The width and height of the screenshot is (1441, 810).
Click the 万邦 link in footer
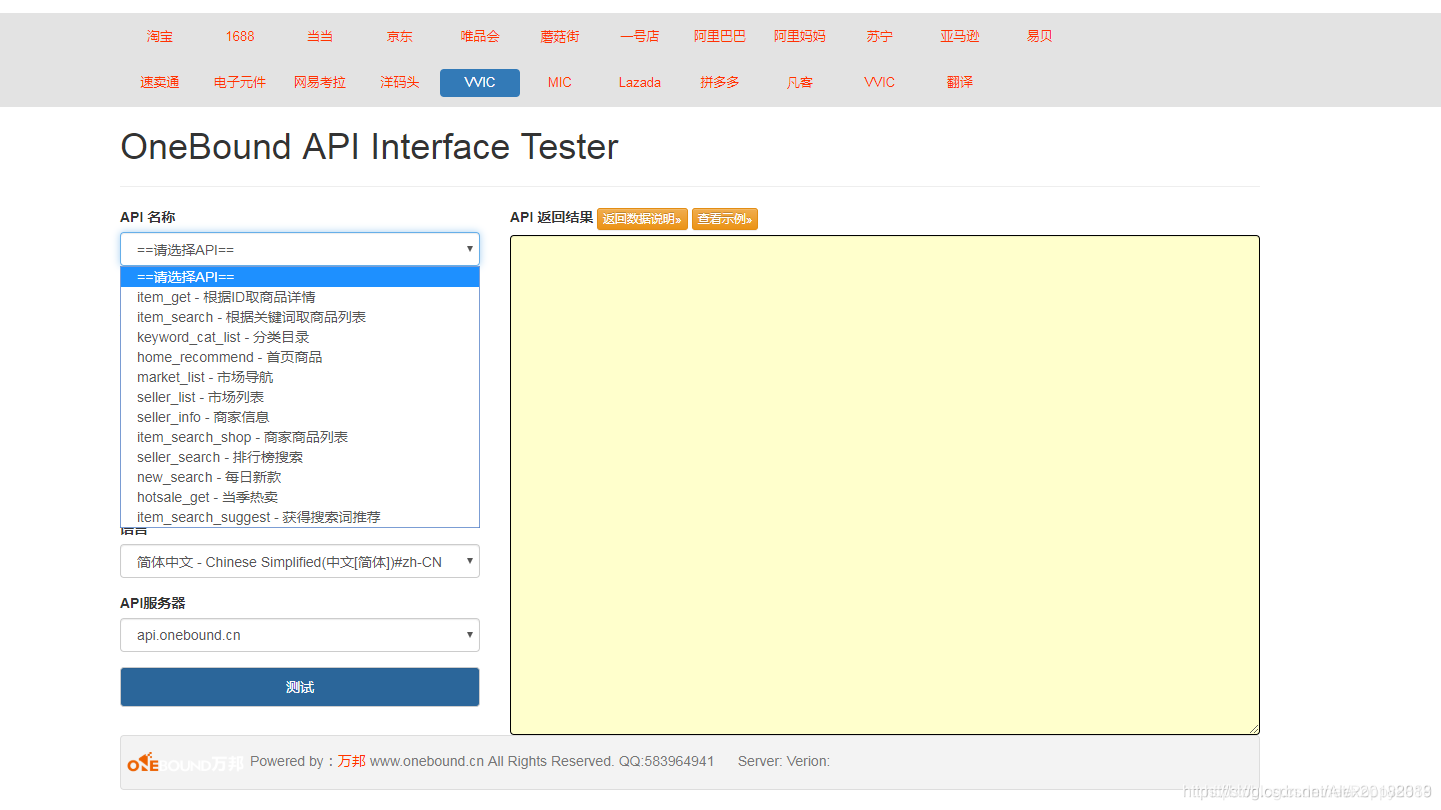tap(351, 761)
